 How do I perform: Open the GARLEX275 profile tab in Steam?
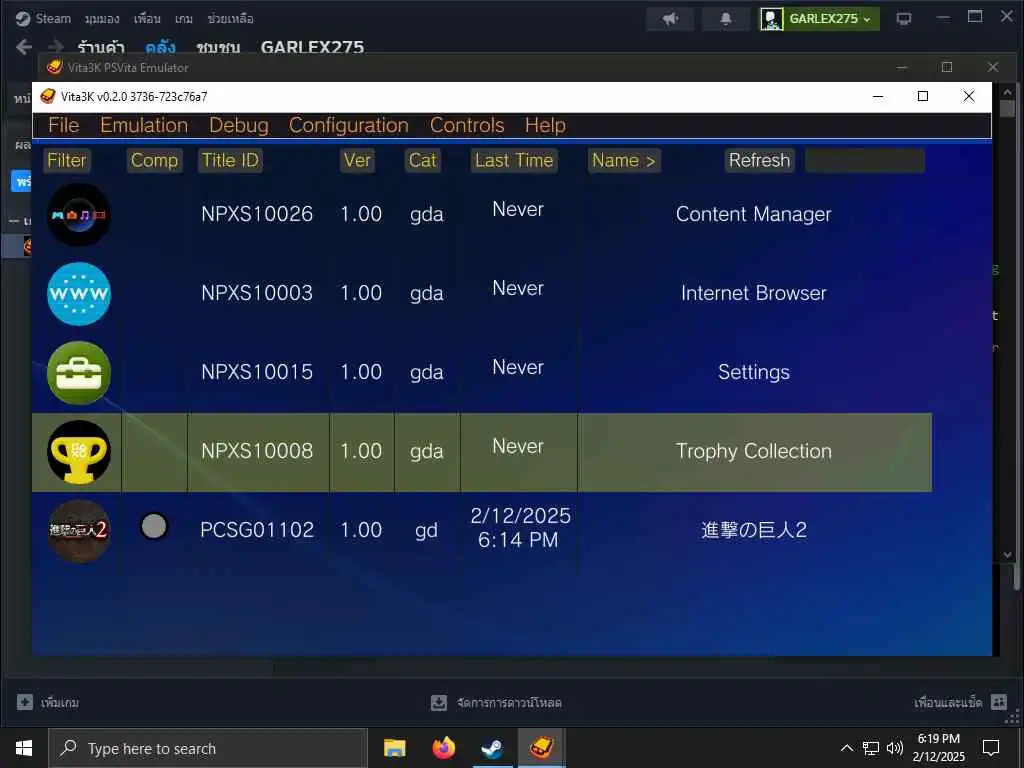(312, 47)
